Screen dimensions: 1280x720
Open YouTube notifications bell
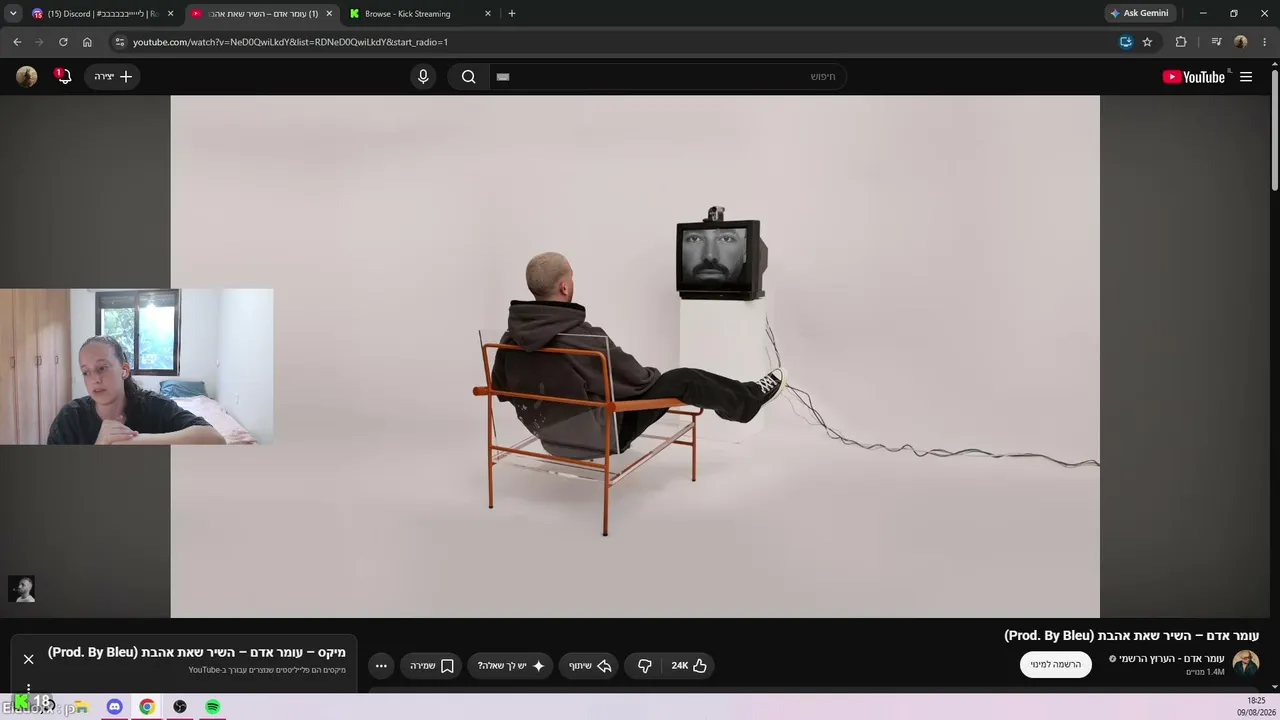pos(64,77)
